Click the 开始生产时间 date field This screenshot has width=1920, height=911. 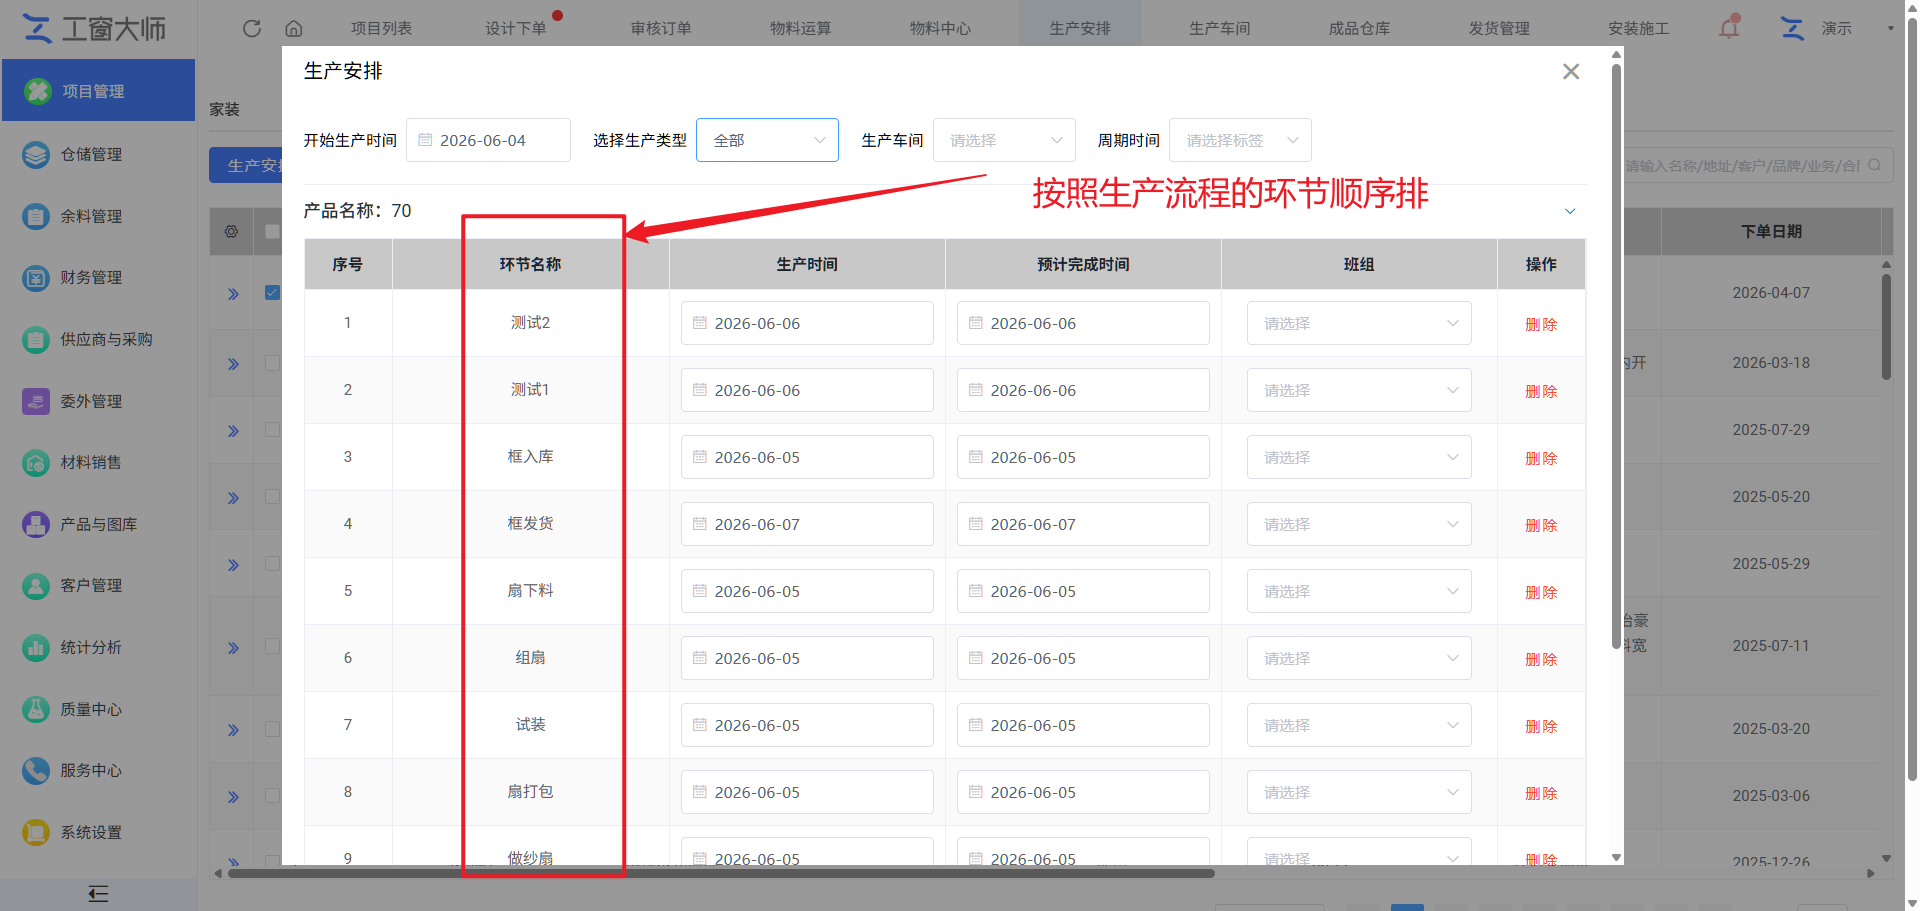click(x=488, y=140)
